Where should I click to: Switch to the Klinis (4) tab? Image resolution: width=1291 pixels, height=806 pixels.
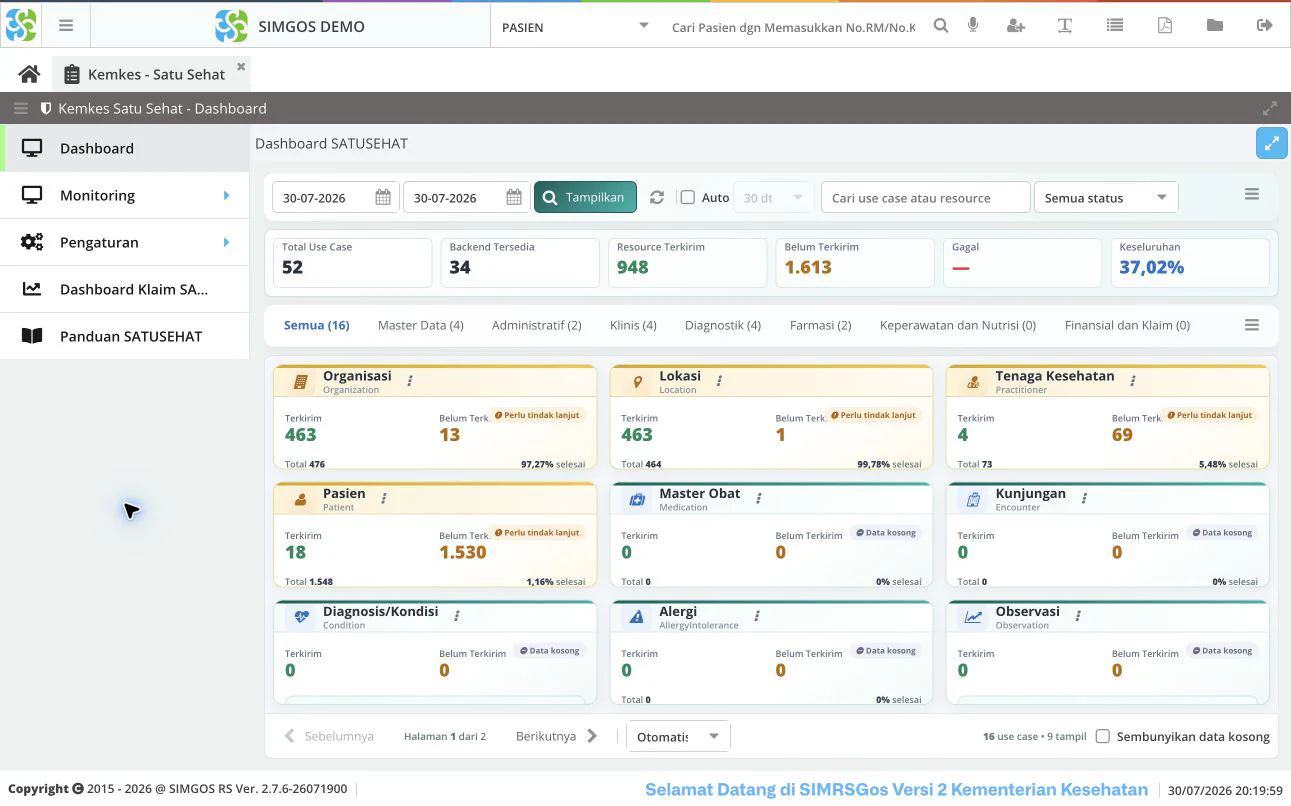pos(633,325)
